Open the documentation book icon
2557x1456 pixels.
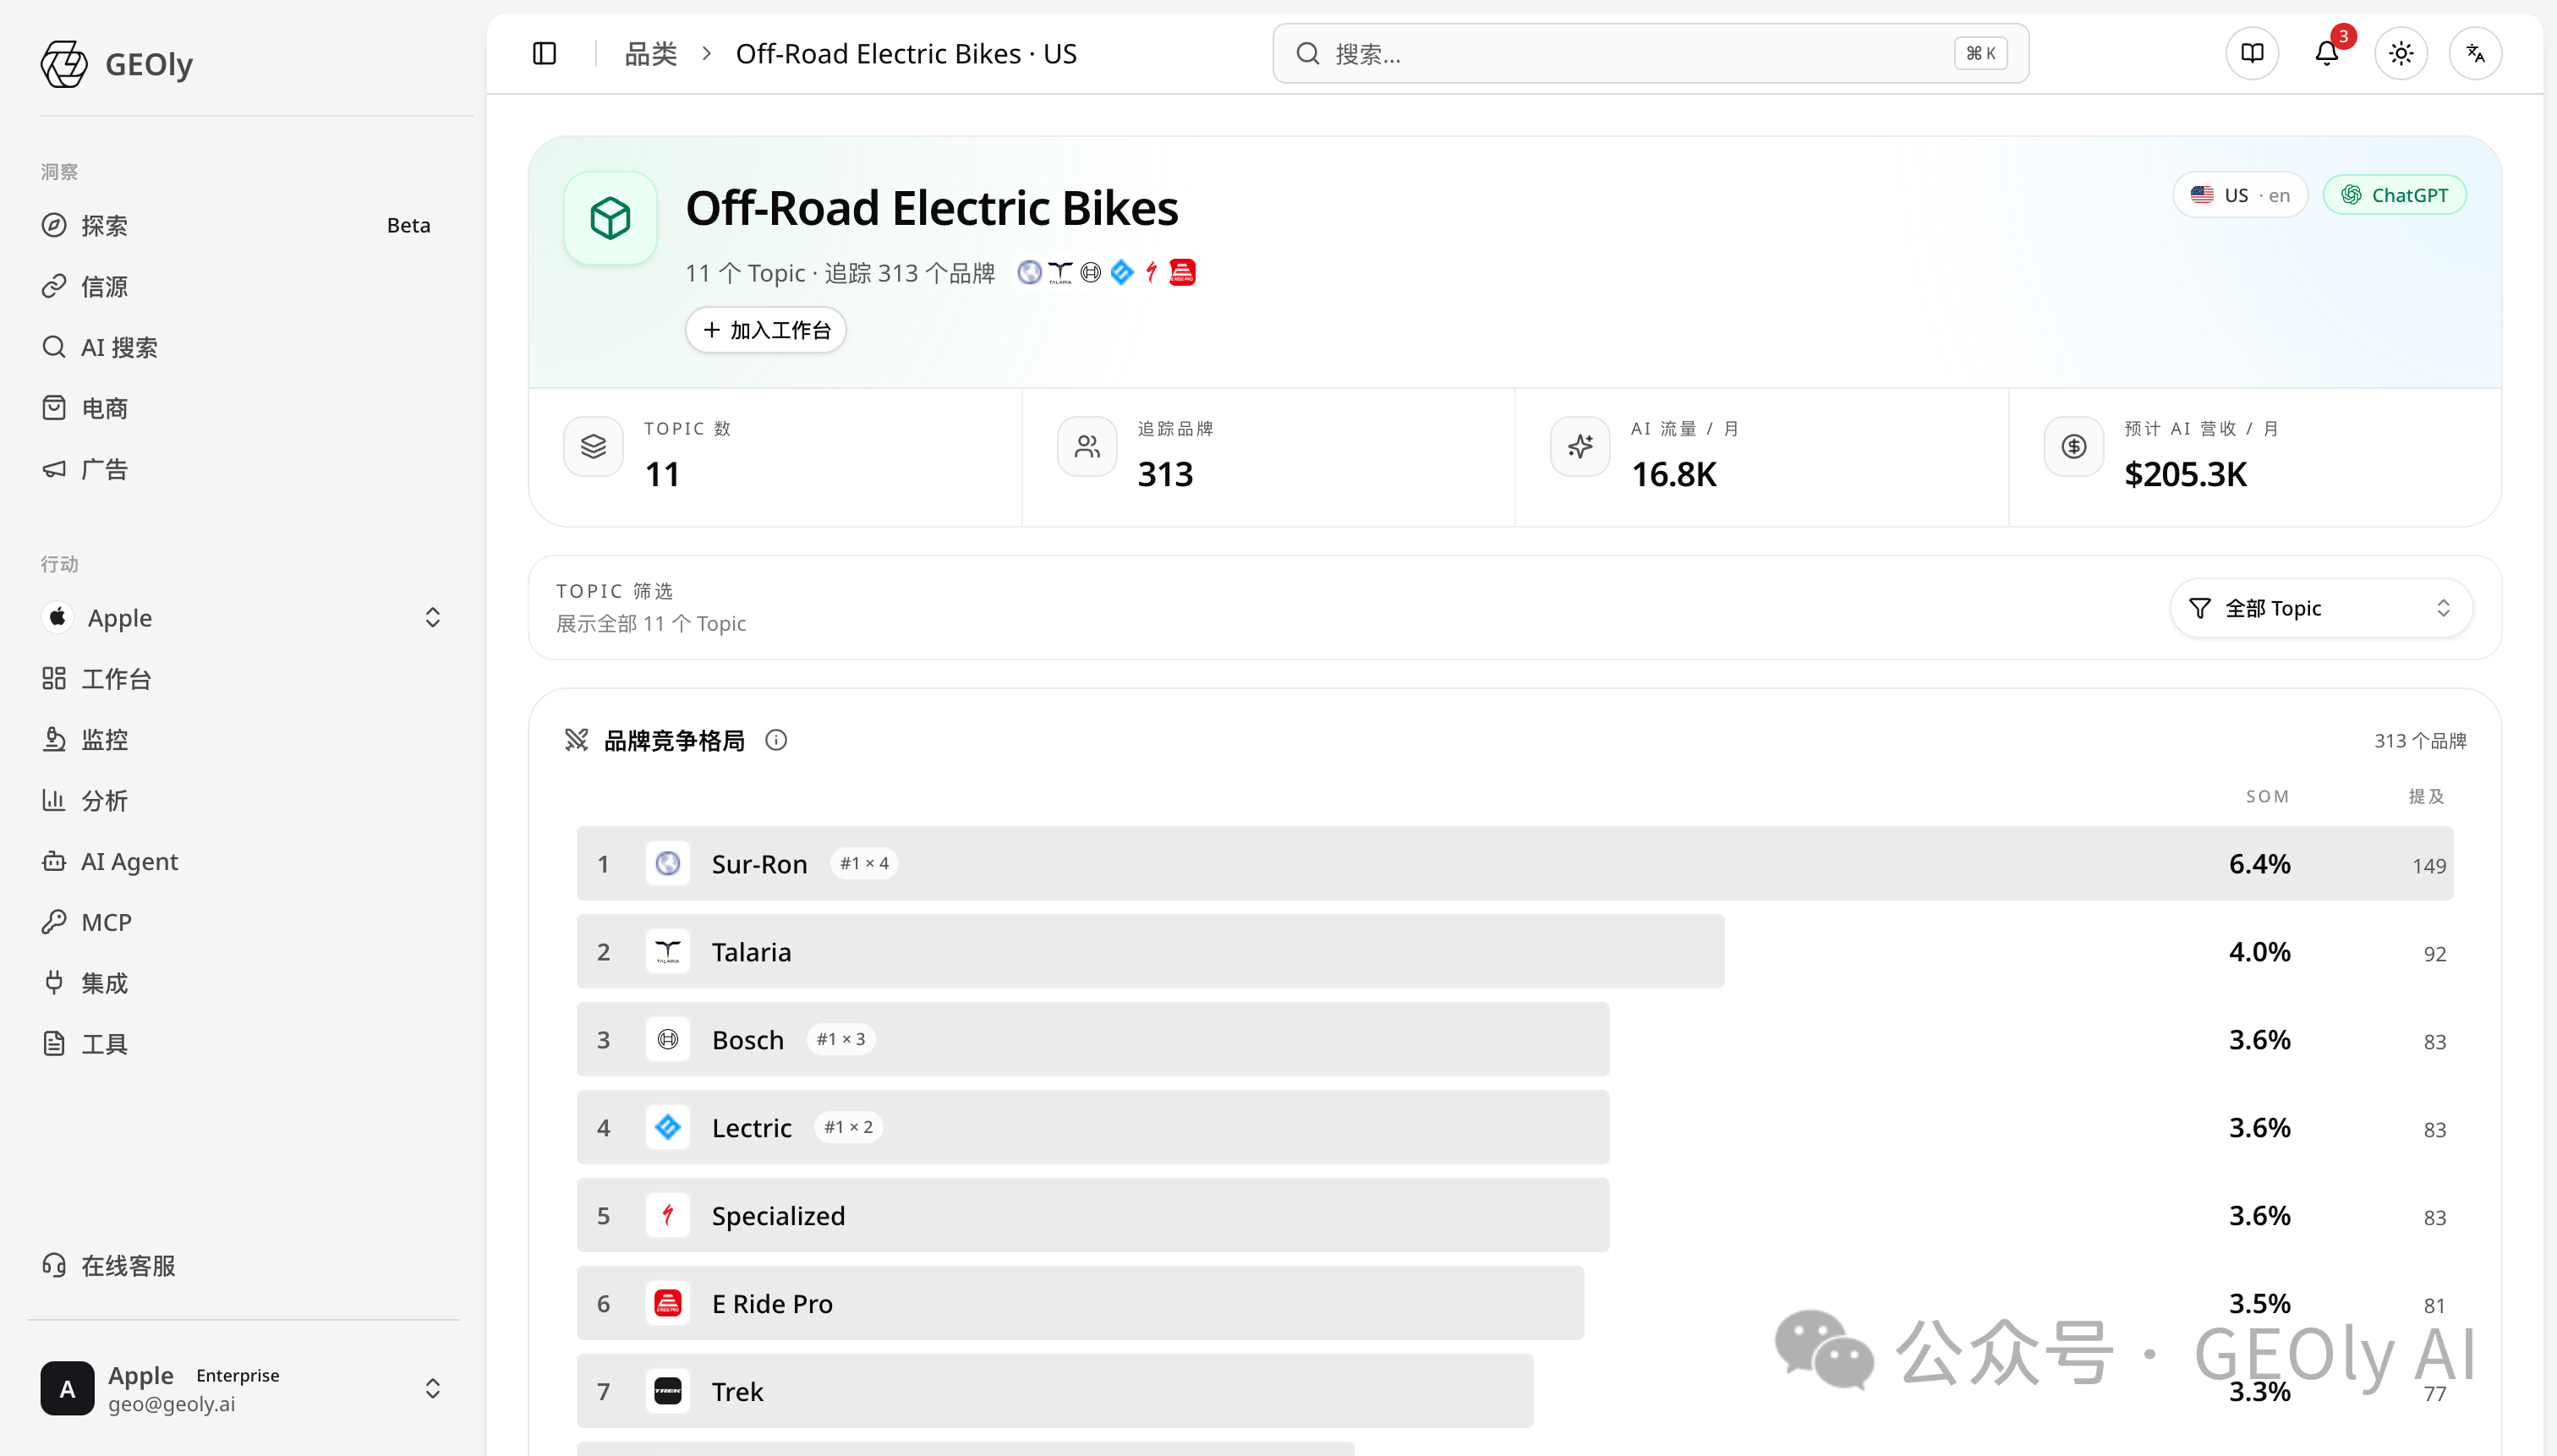click(2252, 53)
